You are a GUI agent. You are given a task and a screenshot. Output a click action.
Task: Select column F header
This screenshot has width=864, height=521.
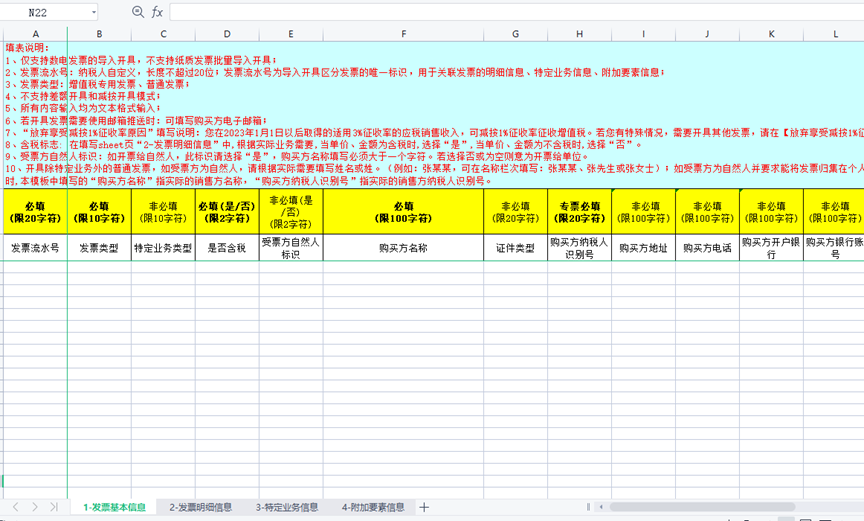[403, 34]
